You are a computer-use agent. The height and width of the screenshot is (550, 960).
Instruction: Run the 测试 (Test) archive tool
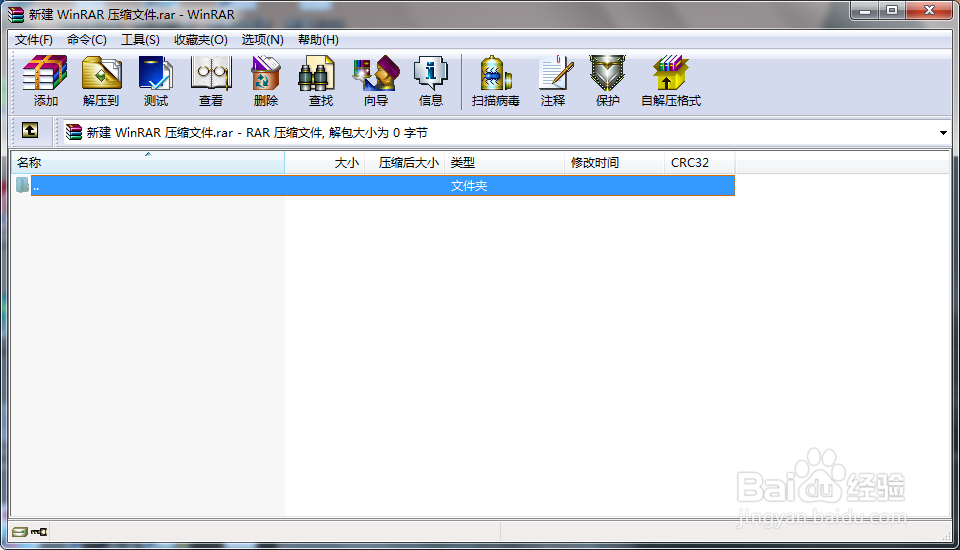[x=156, y=81]
